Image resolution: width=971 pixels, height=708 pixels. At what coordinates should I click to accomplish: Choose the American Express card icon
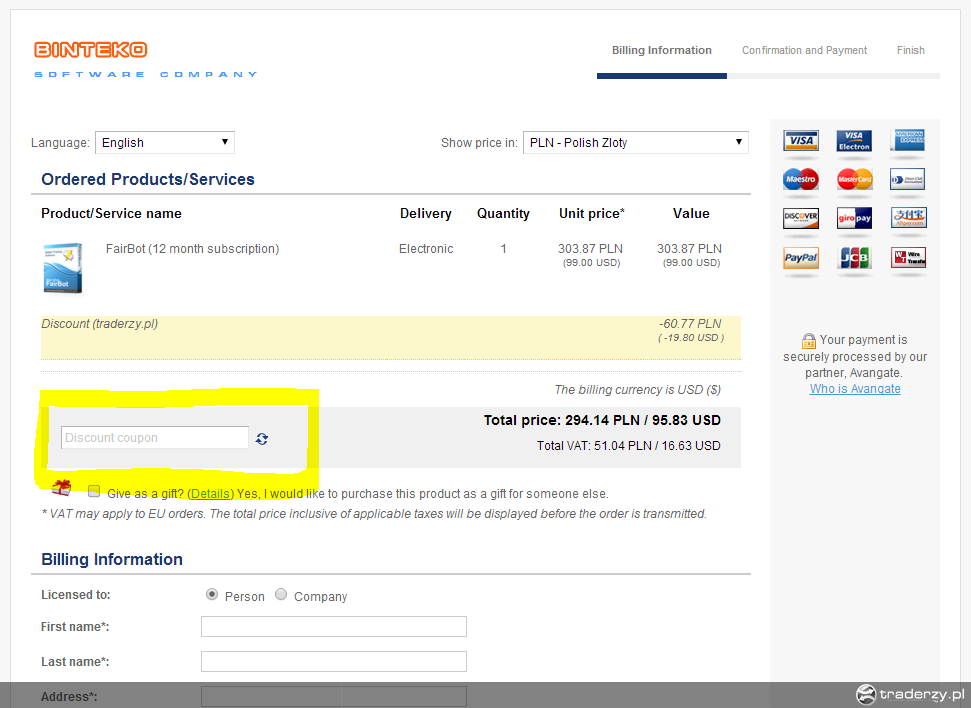[x=908, y=141]
